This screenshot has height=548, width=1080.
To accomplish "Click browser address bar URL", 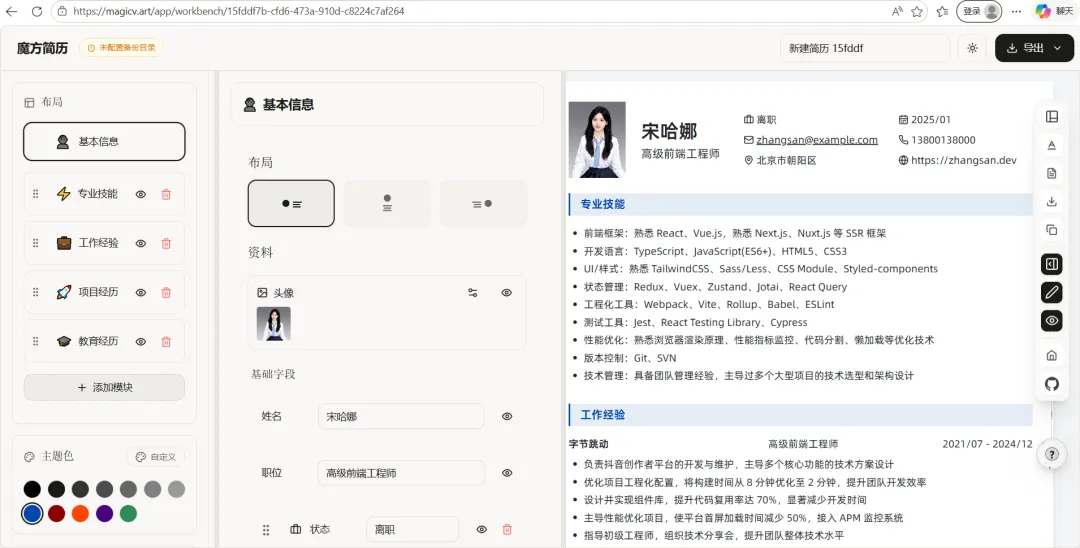I will (238, 11).
